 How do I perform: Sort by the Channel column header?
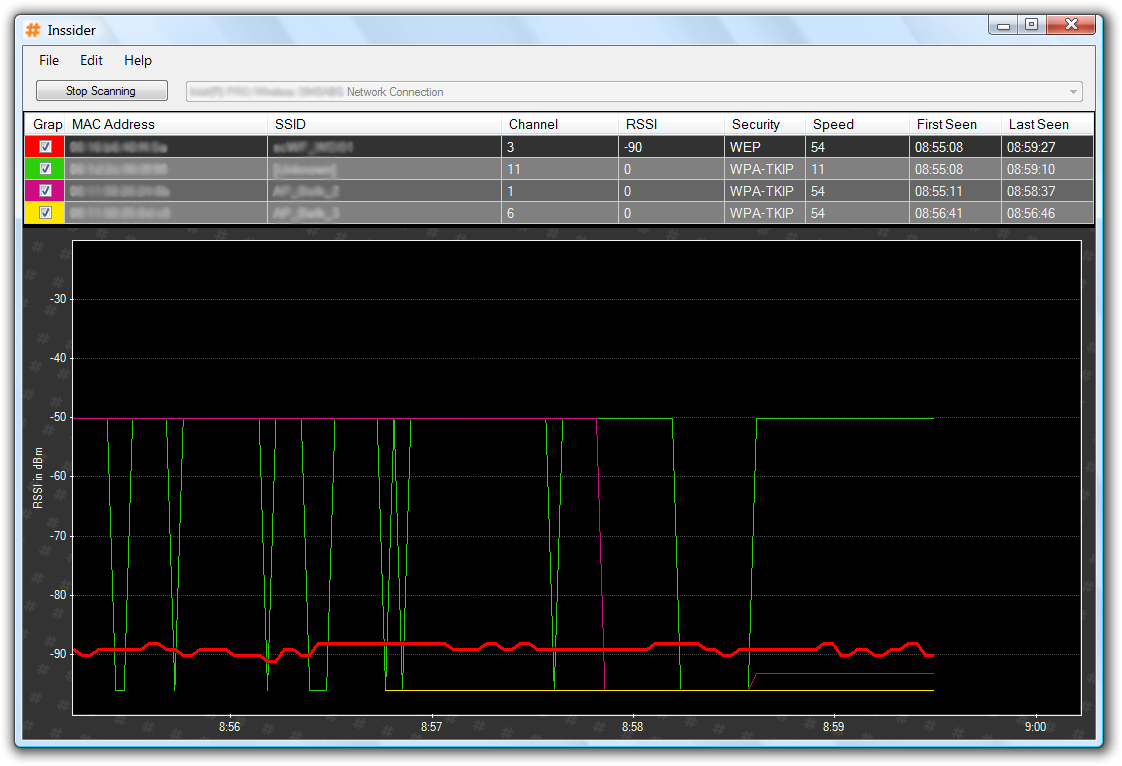tap(560, 125)
